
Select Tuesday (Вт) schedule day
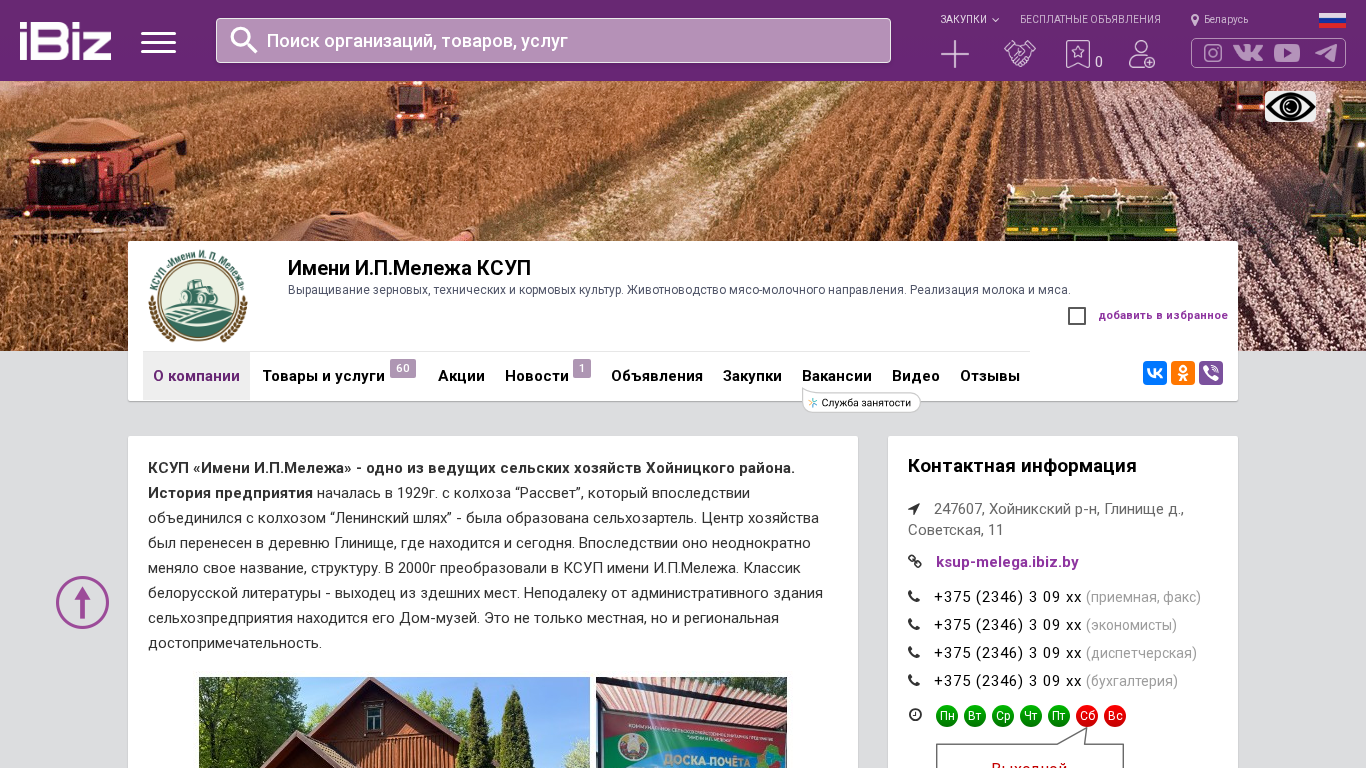coord(975,716)
